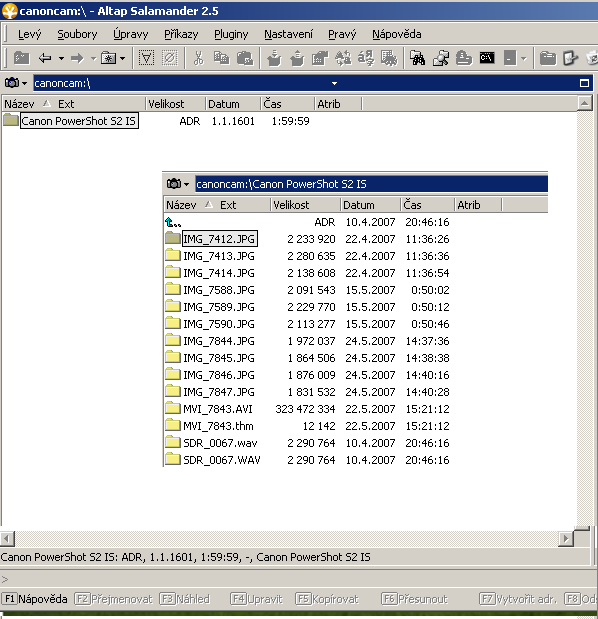Open Find files binoculars icon
This screenshot has width=598, height=619.
(x=417, y=58)
